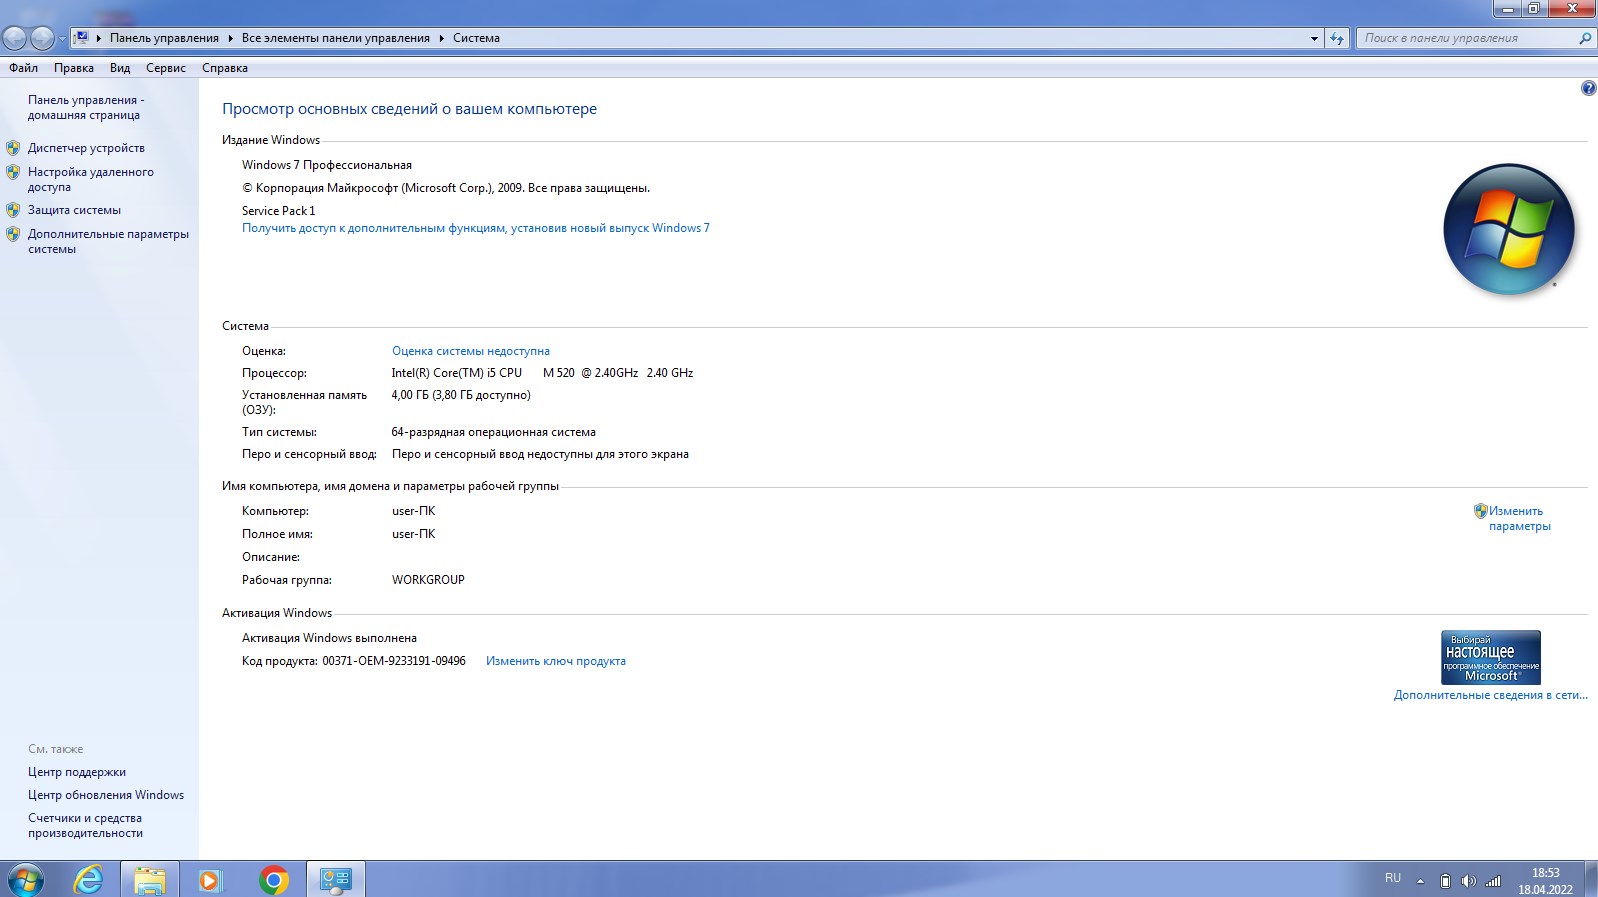1598x897 pixels.
Task: Click 'Оценка системы недоступна' link
Action: [x=471, y=351]
